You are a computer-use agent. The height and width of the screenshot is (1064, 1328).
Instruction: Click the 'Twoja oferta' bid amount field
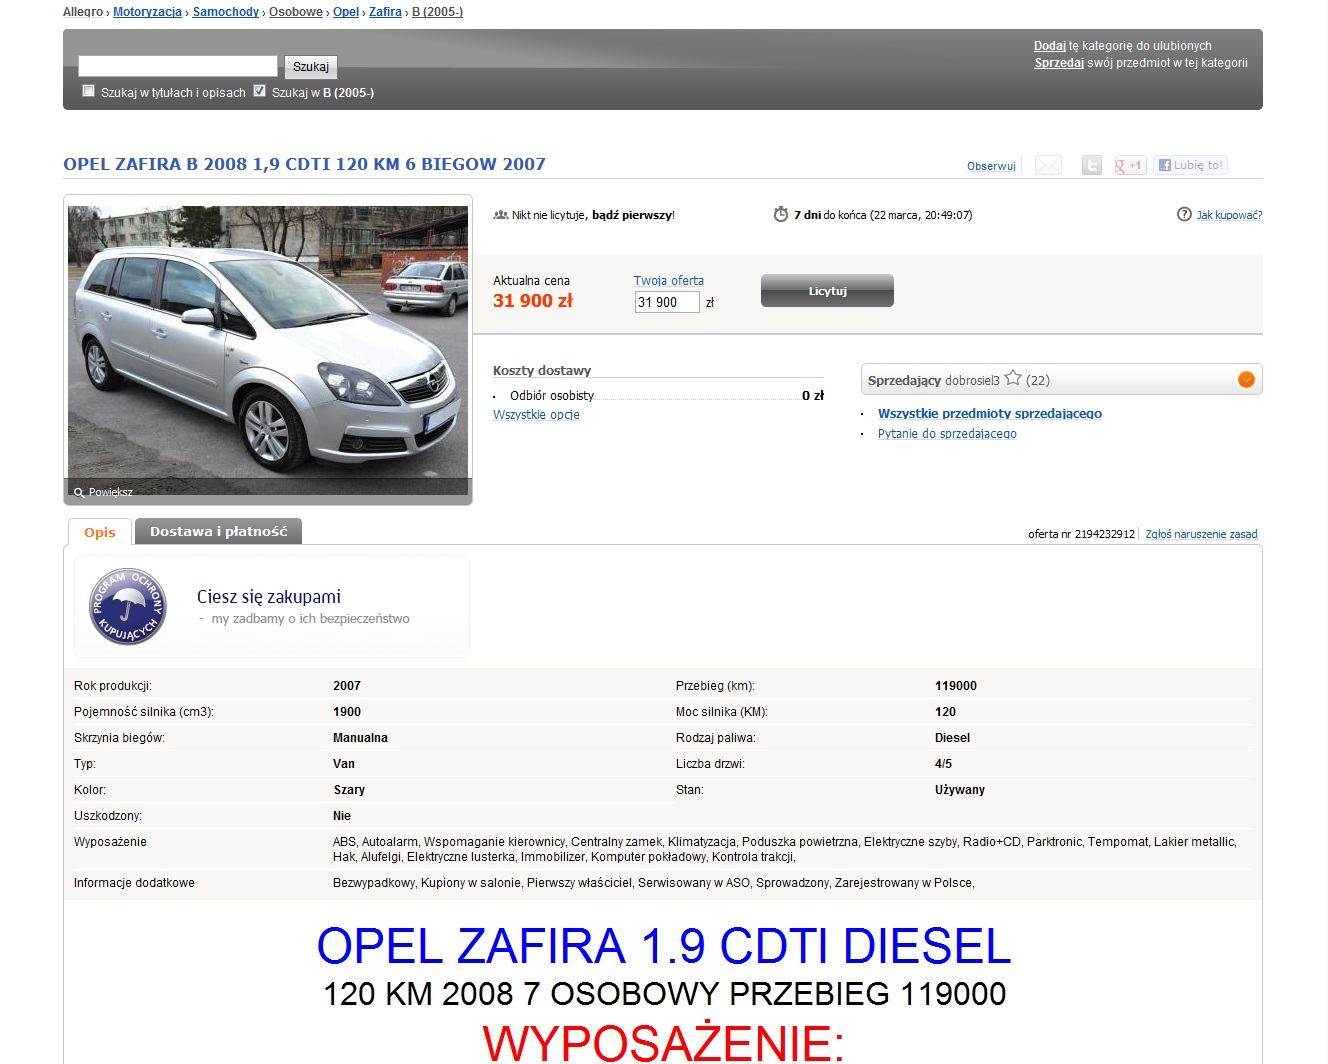pos(667,302)
